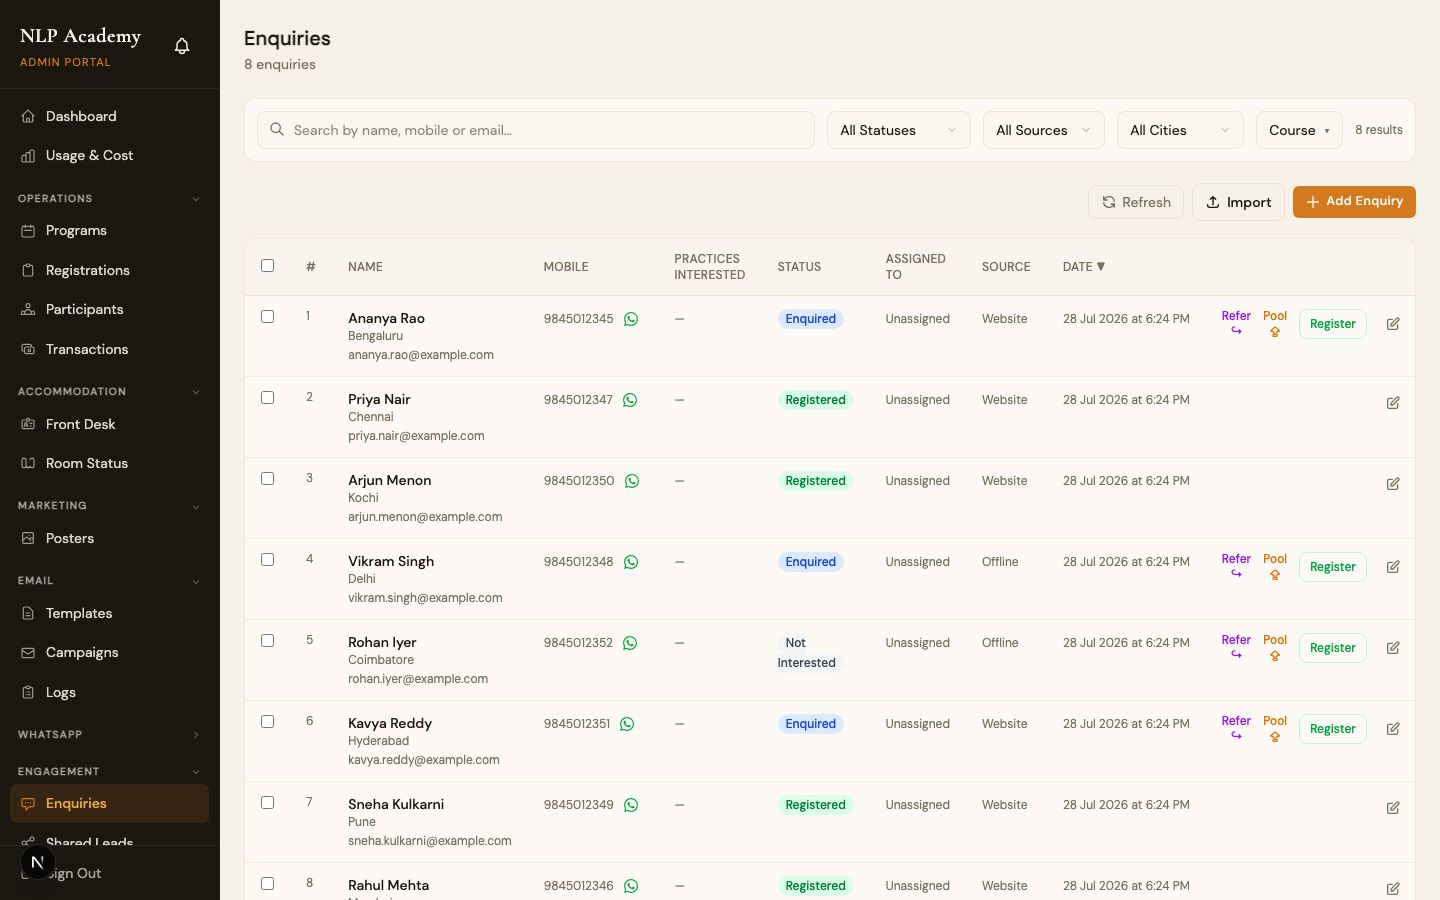The image size is (1440, 900).
Task: Collapse the Email sidebar section
Action: (x=109, y=581)
